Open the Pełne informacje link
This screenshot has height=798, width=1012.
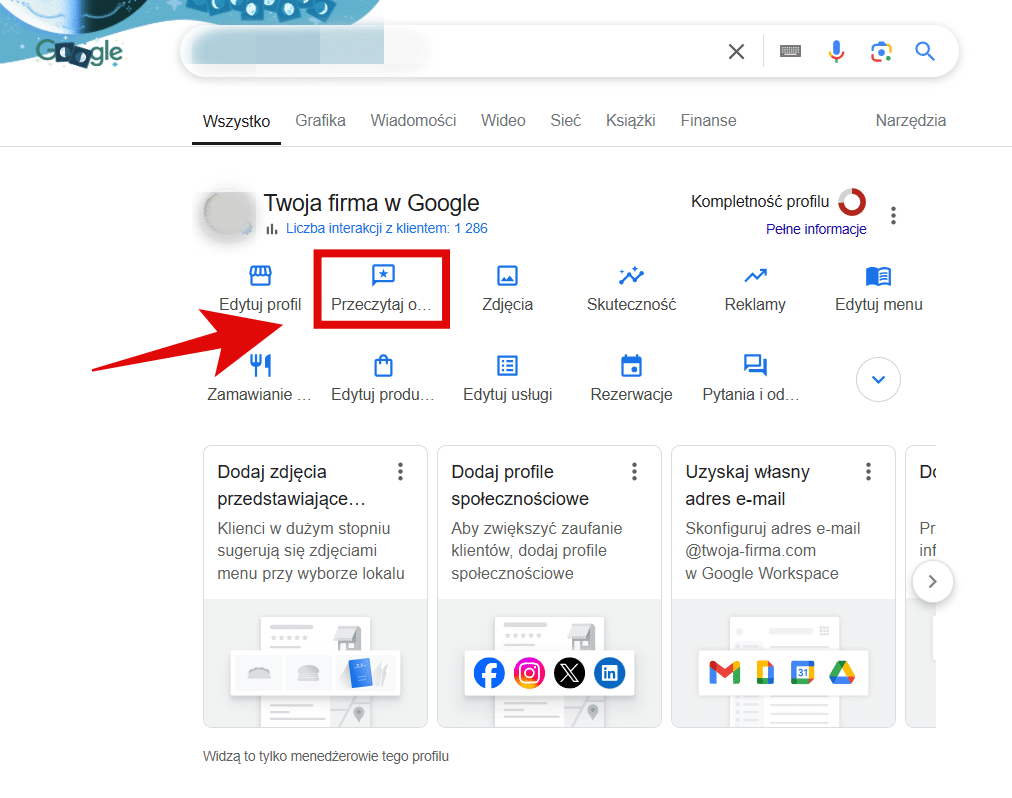pyautogui.click(x=816, y=229)
